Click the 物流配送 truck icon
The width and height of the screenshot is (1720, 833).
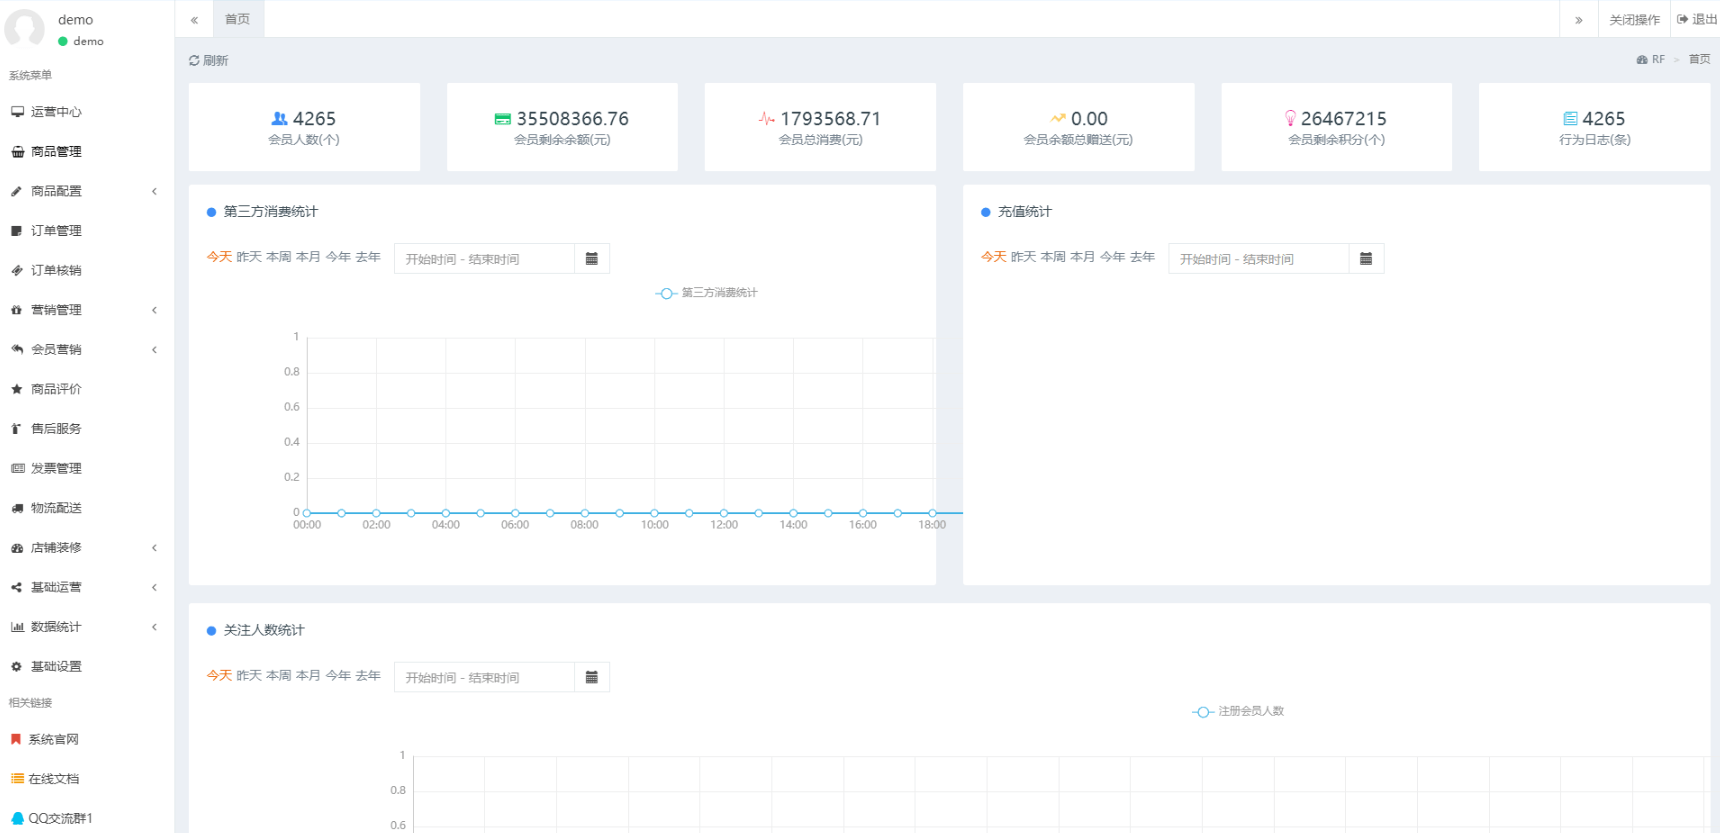coord(16,508)
